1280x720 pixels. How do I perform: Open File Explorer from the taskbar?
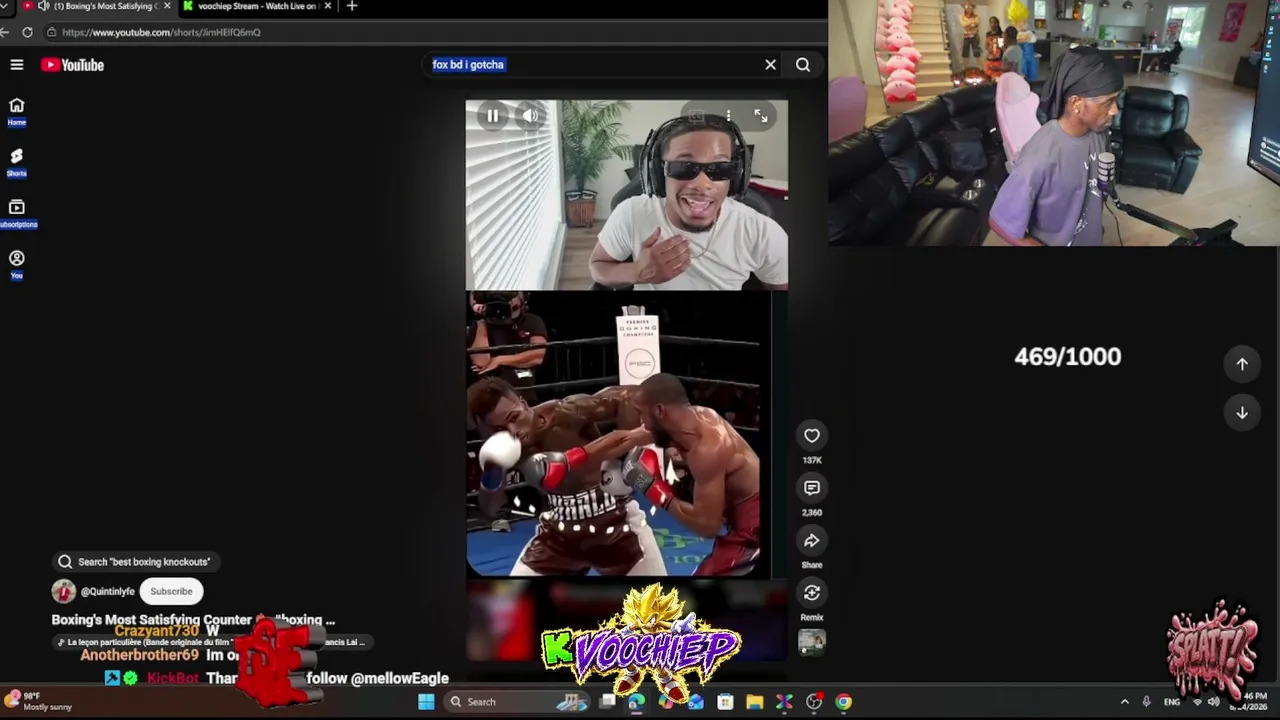[755, 702]
